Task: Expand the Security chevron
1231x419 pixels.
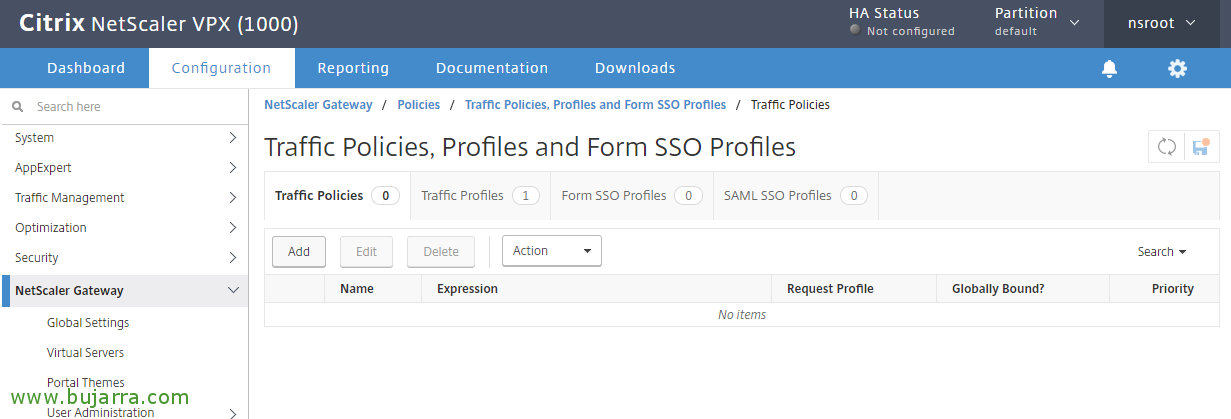Action: point(233,258)
